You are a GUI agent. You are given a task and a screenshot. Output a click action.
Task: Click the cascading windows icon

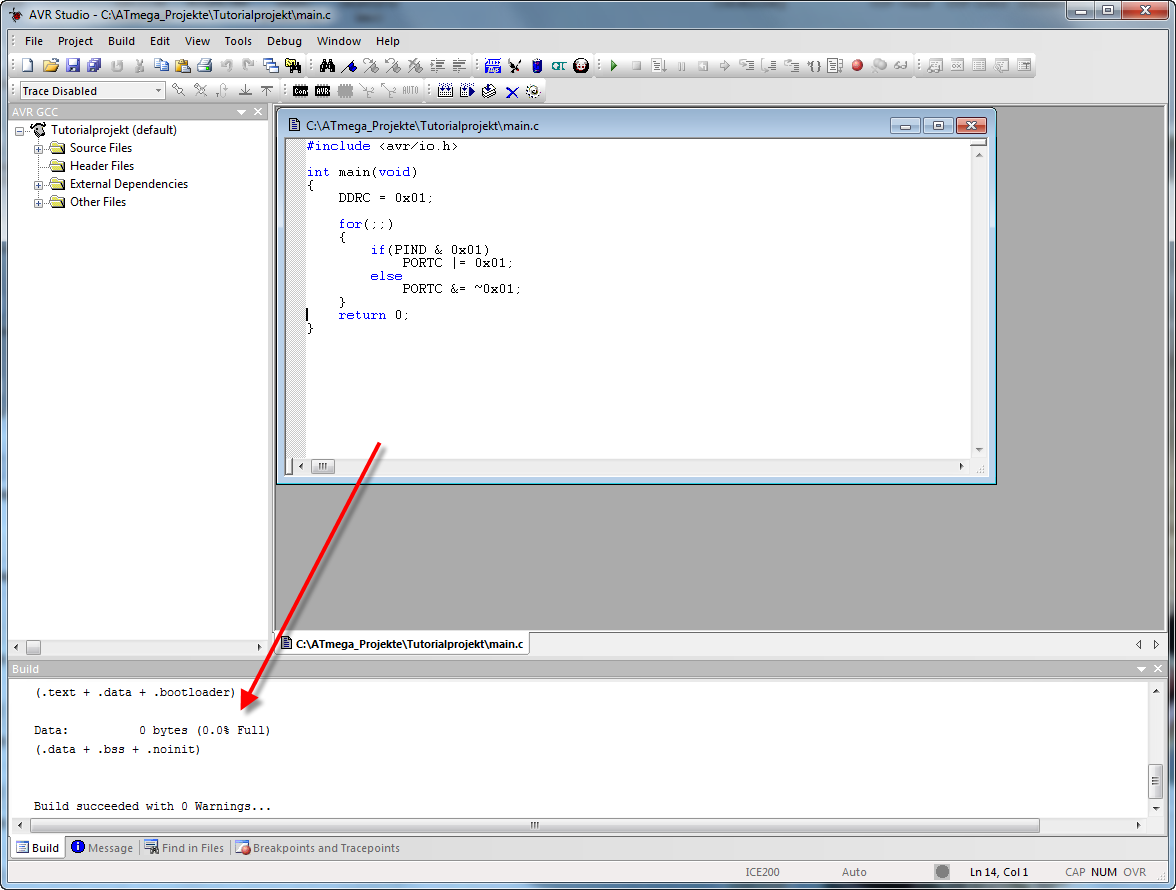click(271, 66)
